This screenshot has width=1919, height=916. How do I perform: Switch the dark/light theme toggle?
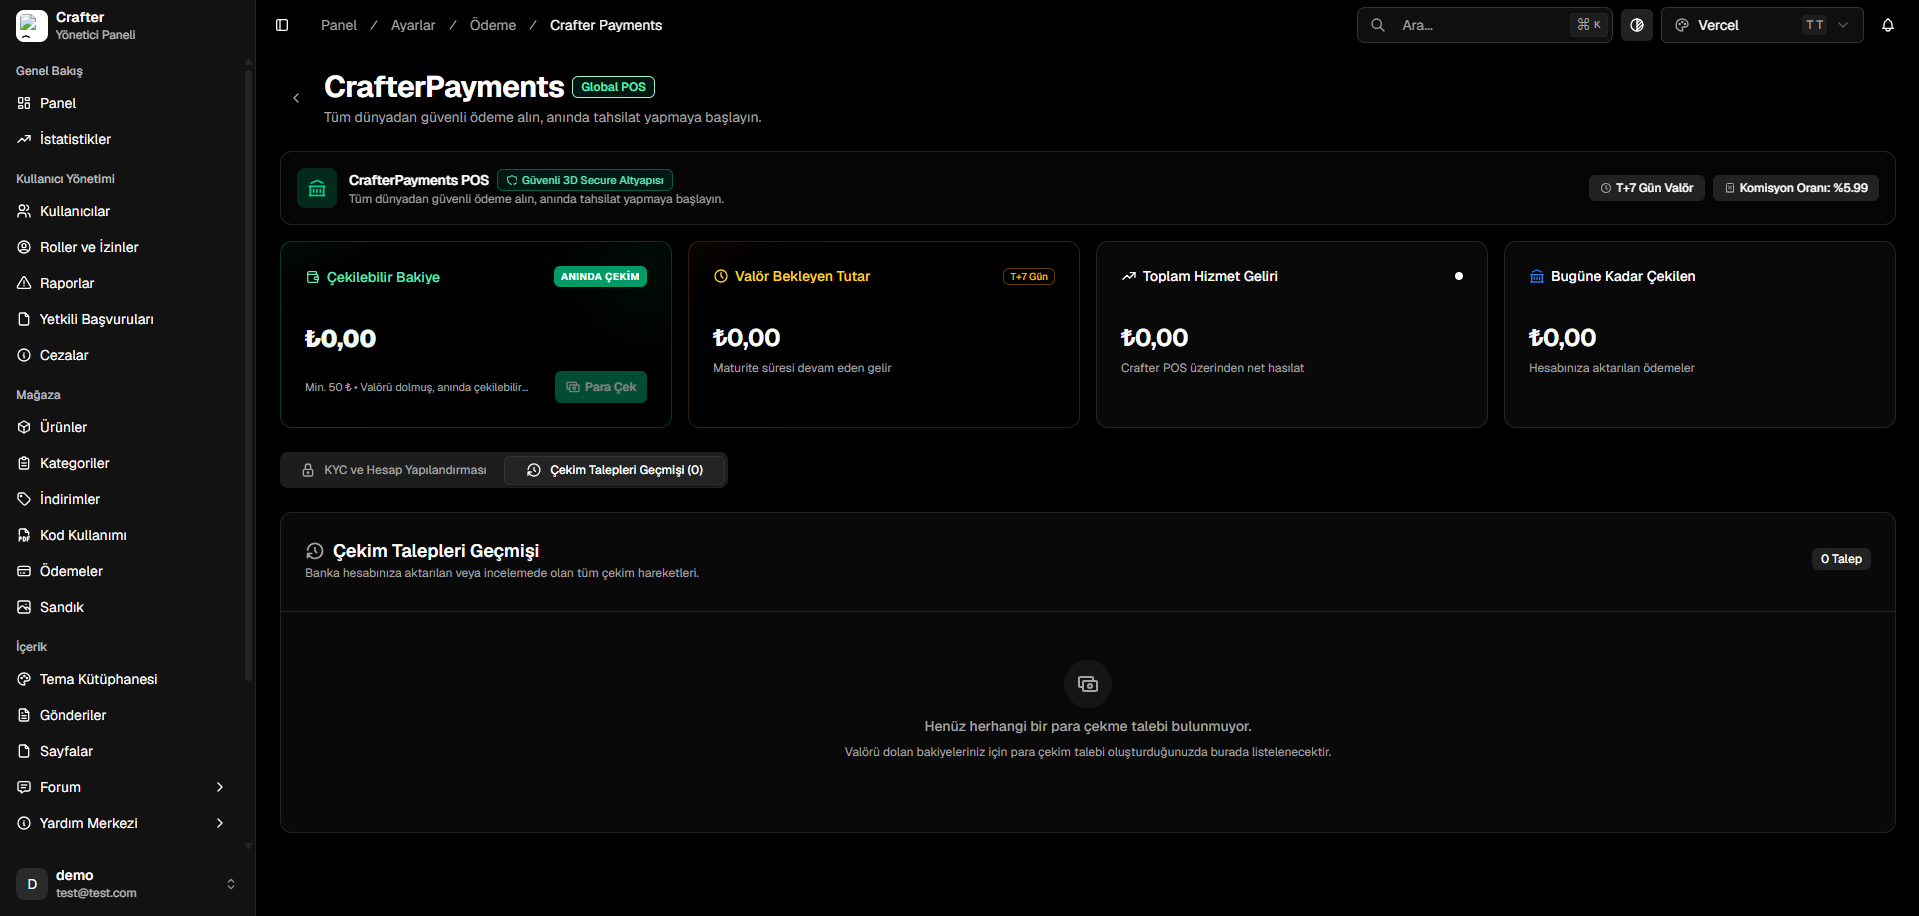(x=1637, y=25)
